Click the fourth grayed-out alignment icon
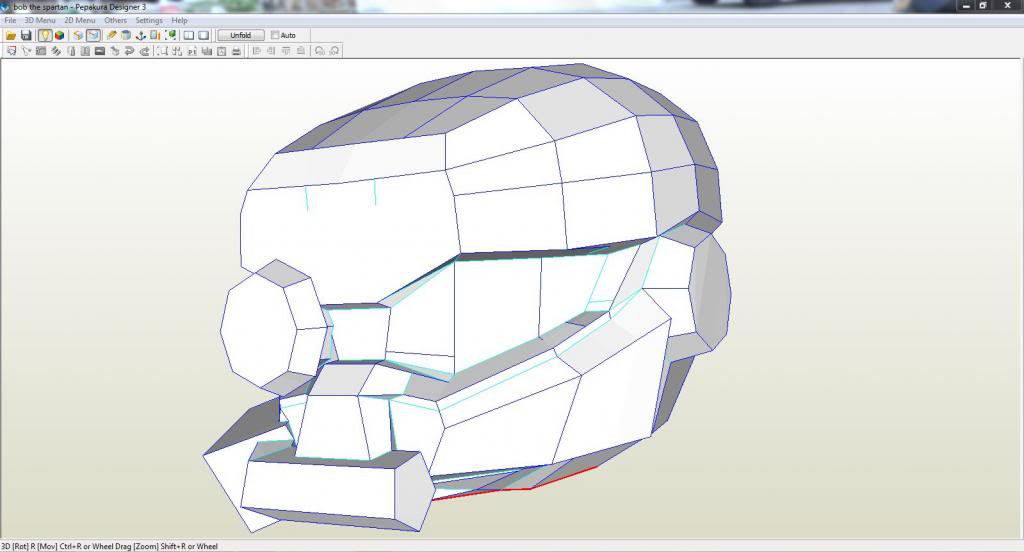 coord(300,51)
